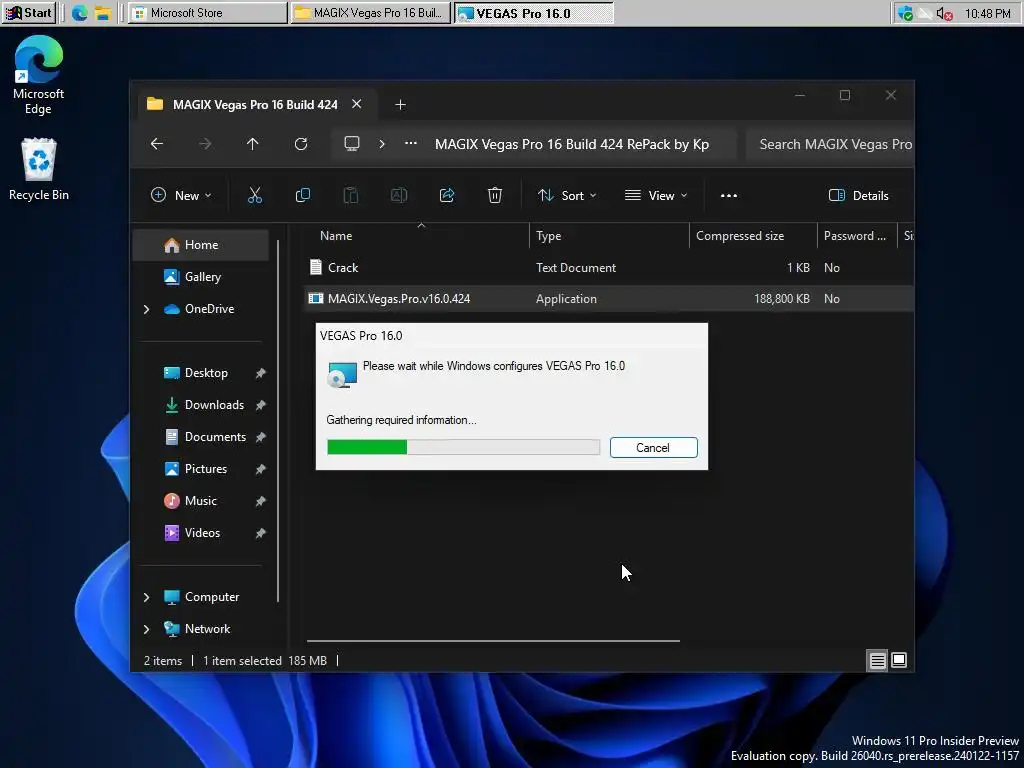
Task: Click the Cut scissors icon
Action: tap(255, 195)
